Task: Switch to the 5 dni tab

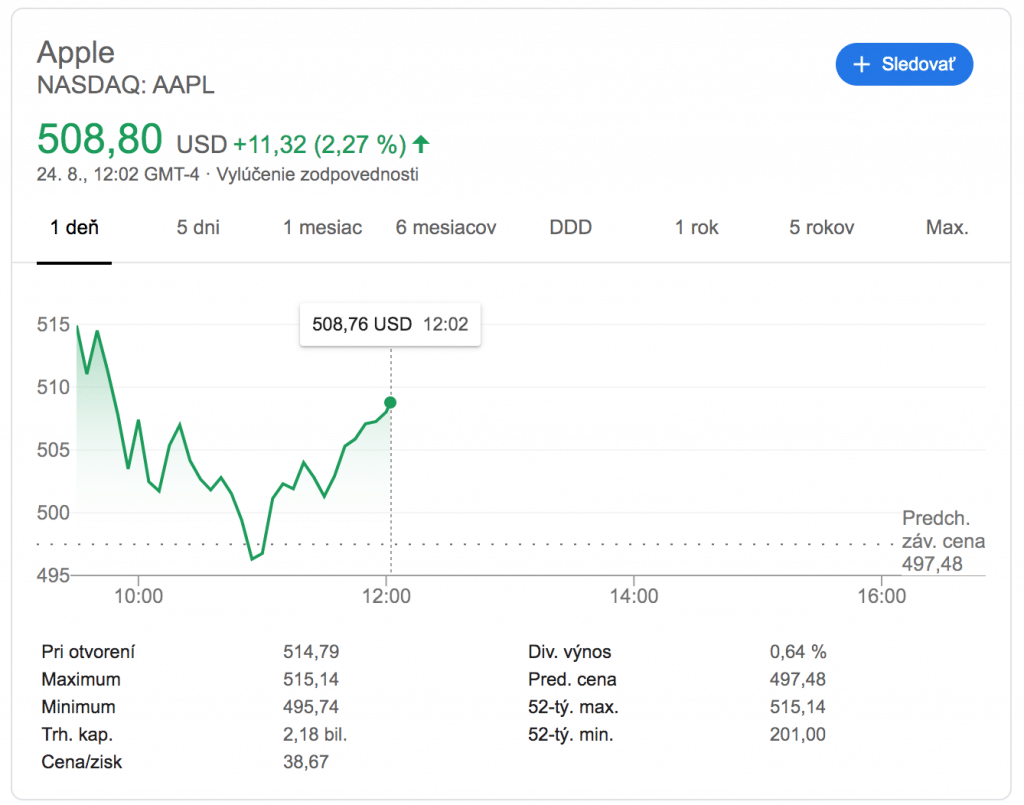Action: [x=198, y=227]
